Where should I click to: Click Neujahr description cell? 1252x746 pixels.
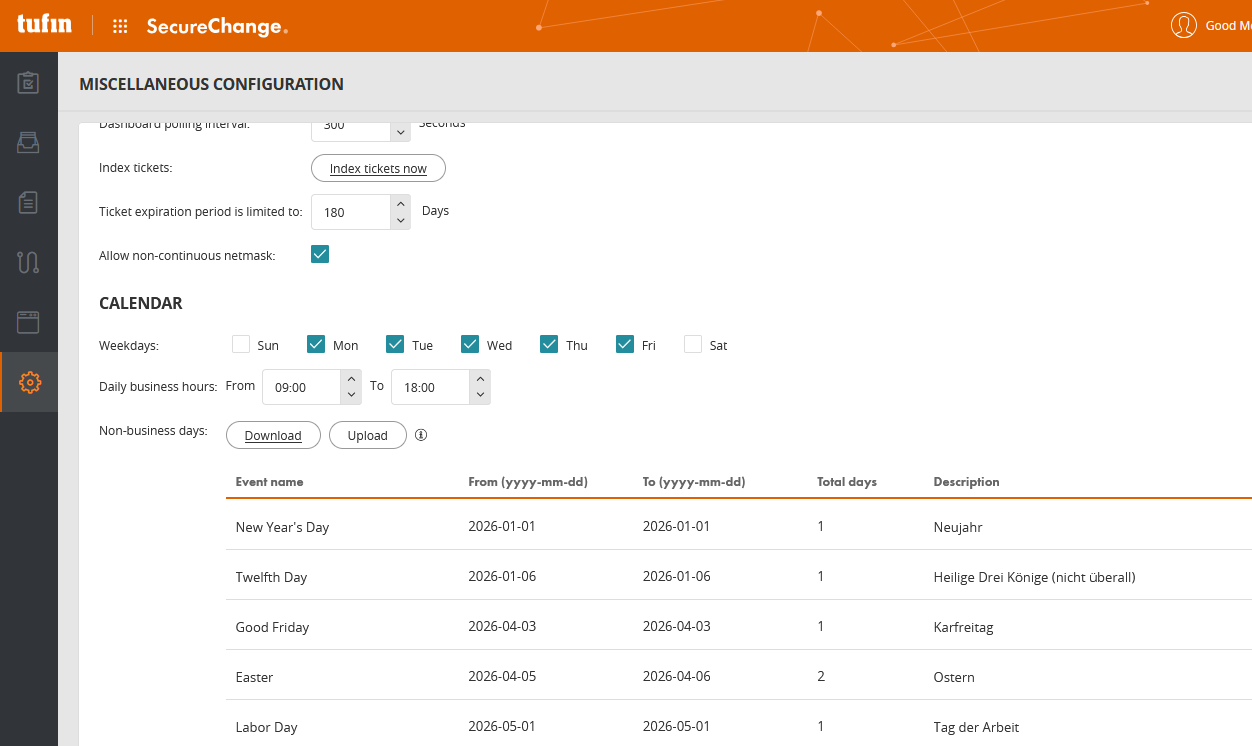[x=958, y=527]
